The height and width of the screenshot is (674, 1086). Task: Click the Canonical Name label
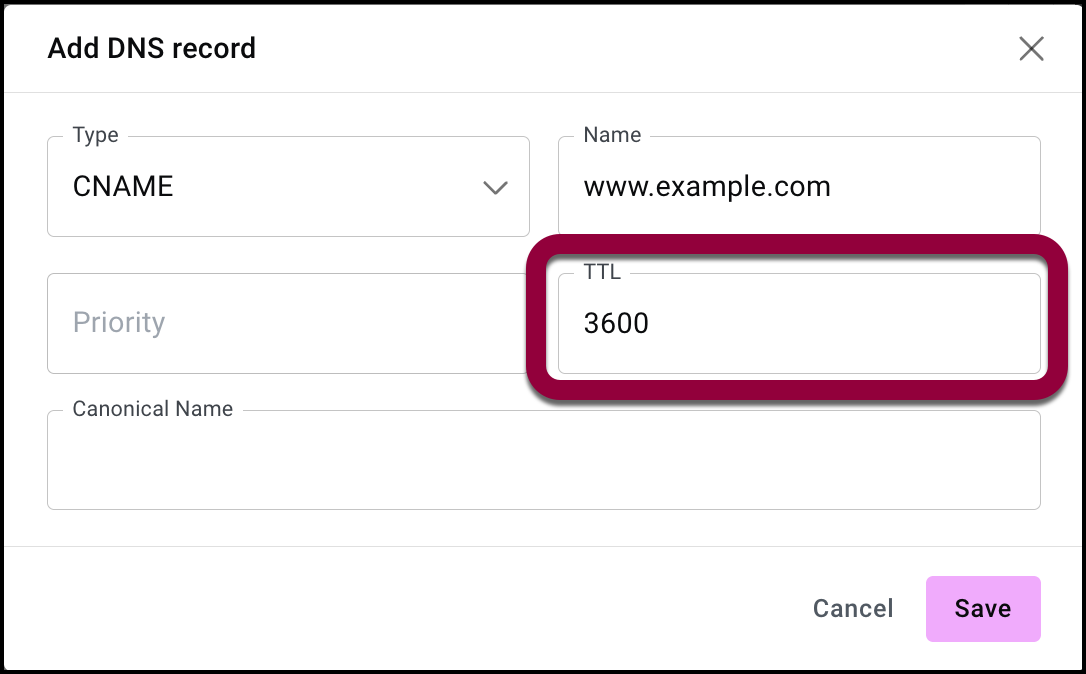[x=153, y=409]
